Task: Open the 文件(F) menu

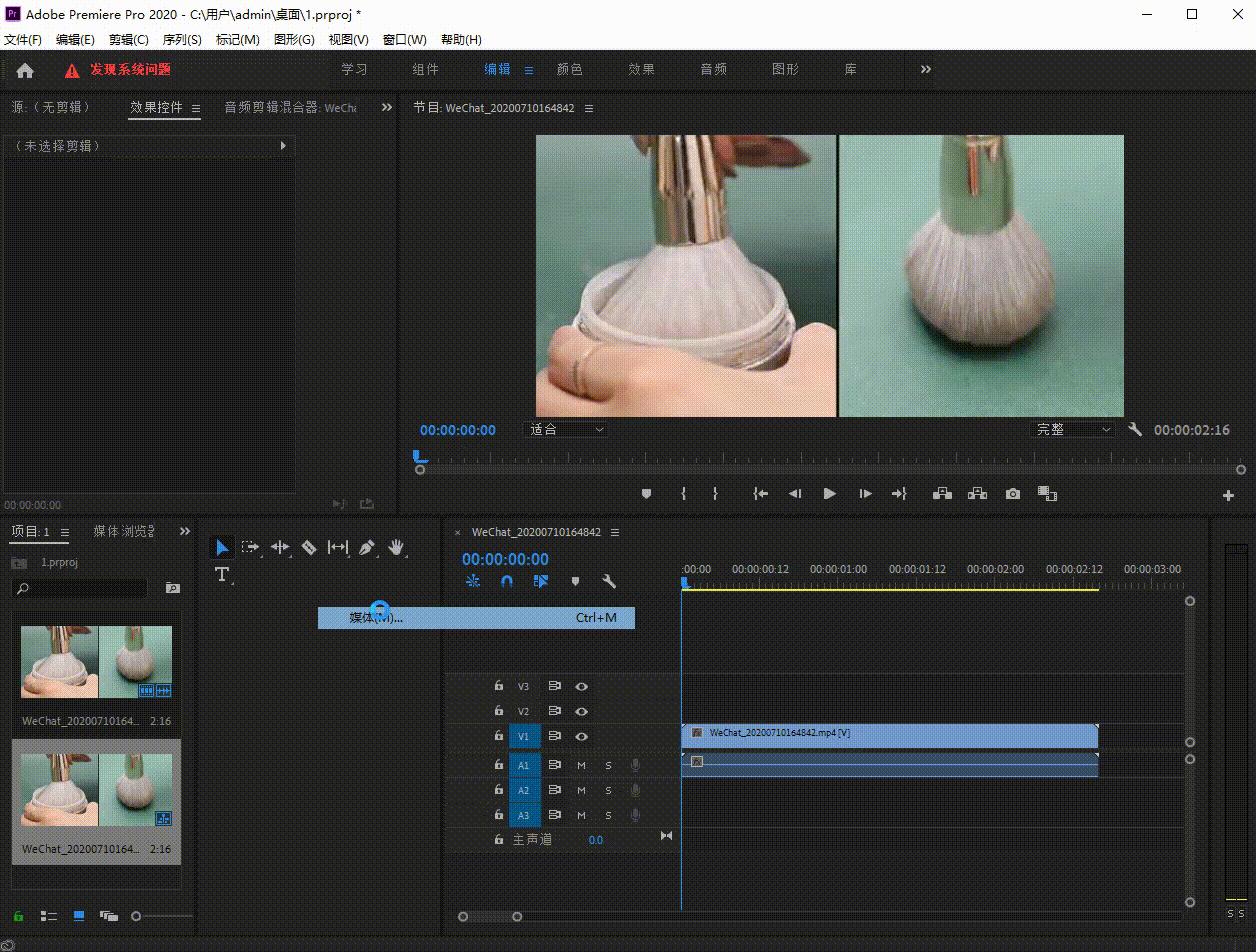Action: click(23, 39)
